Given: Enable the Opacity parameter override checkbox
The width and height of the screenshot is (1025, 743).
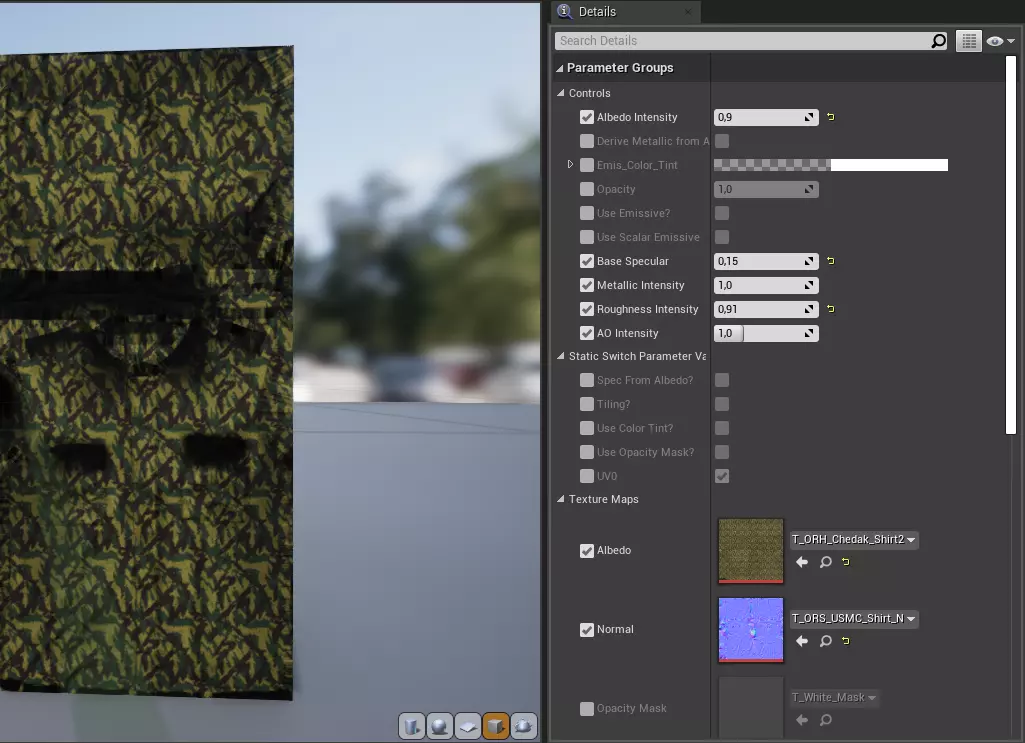Looking at the screenshot, I should point(587,189).
